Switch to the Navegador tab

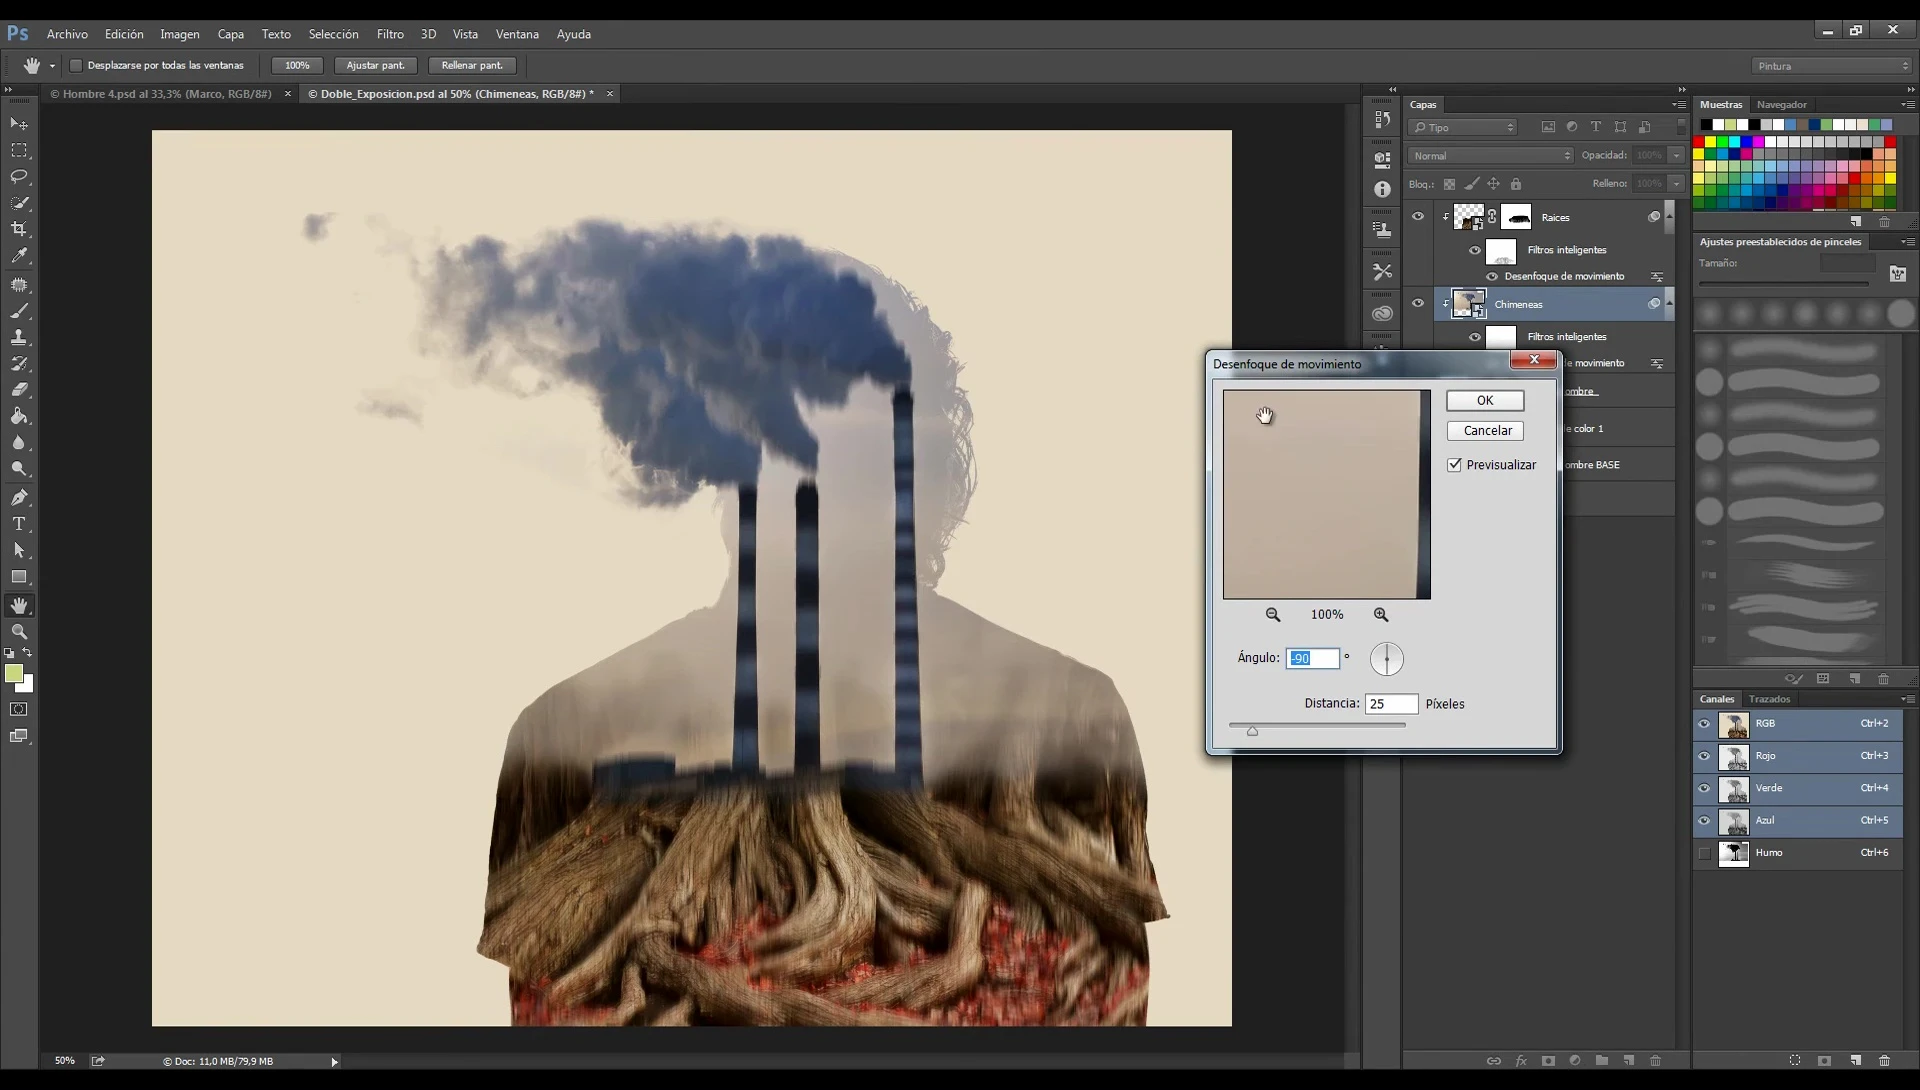tap(1781, 104)
